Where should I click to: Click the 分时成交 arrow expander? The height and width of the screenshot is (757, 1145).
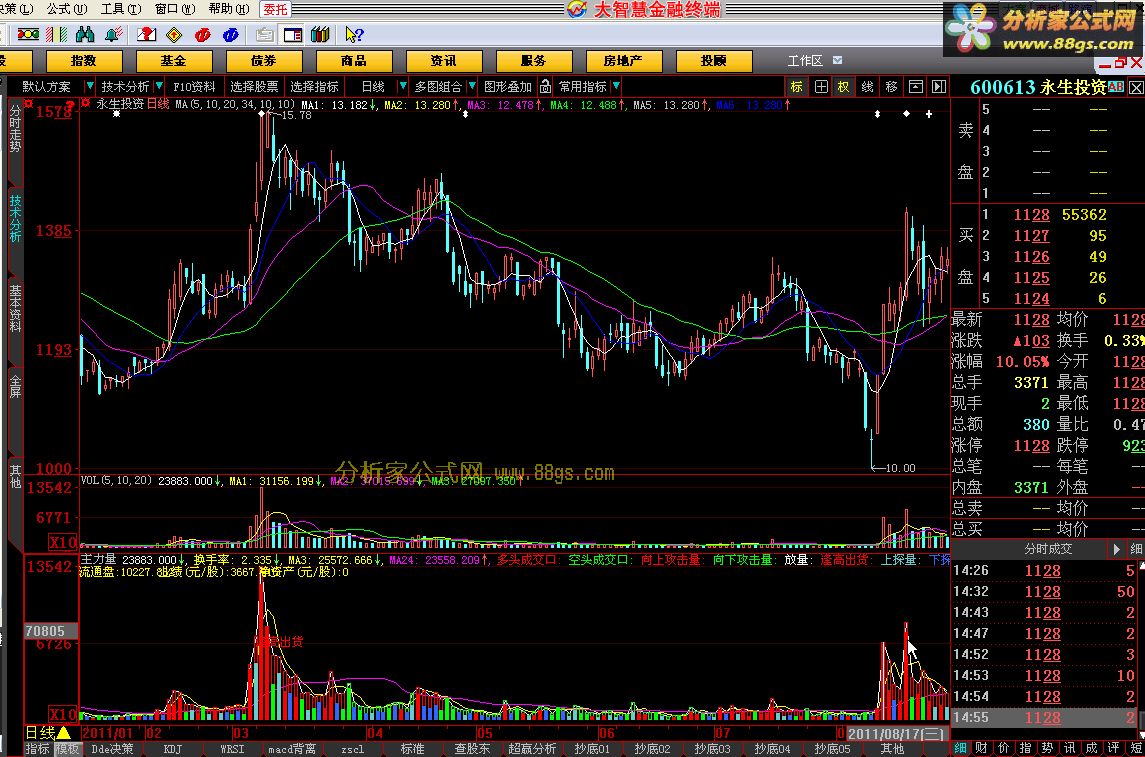point(1117,549)
